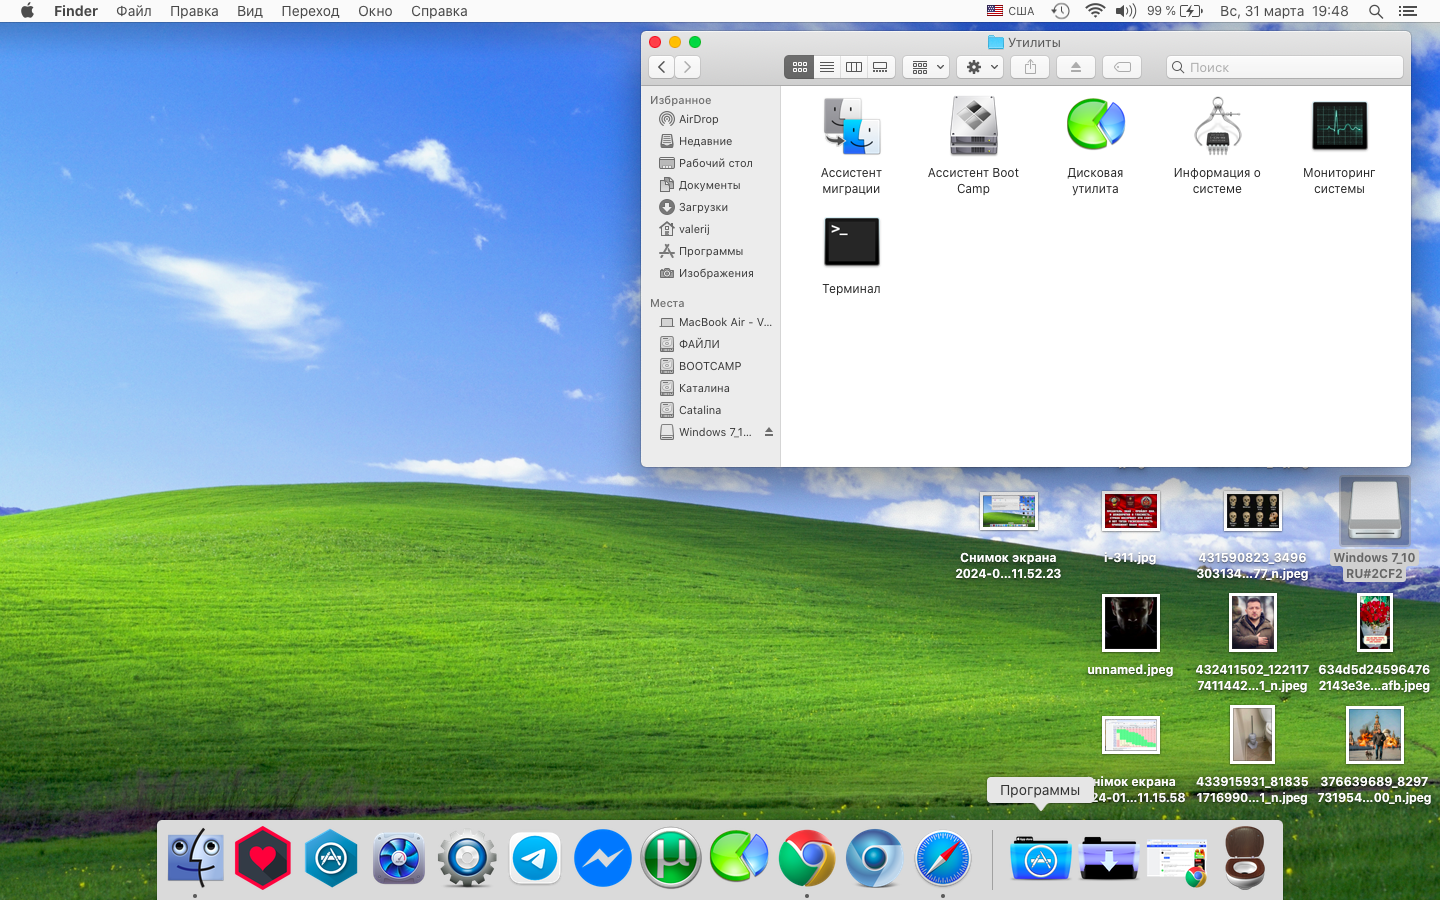
Task: Select the Информация о системе app icon
Action: point(1217,127)
